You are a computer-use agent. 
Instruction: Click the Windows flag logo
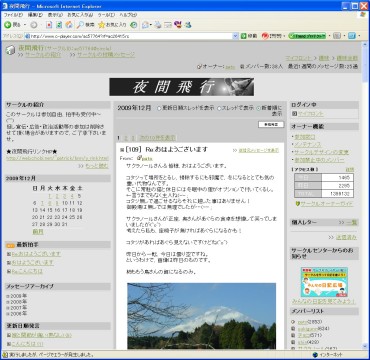[x=363, y=15]
